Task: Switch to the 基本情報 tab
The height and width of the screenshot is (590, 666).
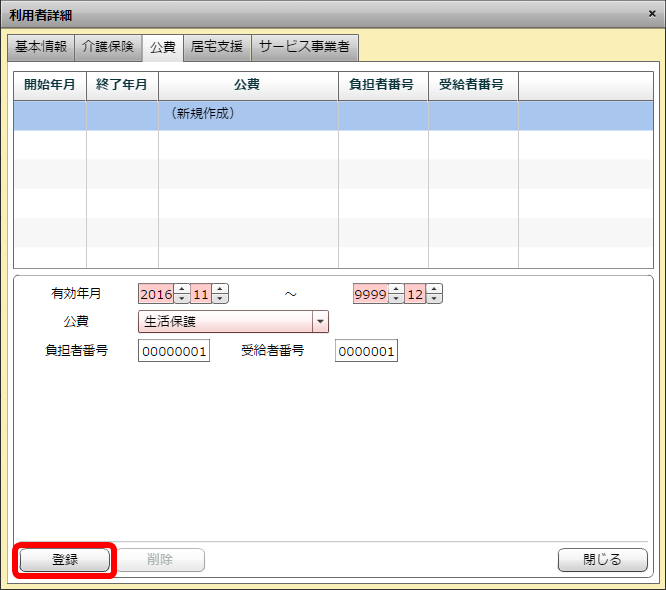Action: click(x=41, y=47)
